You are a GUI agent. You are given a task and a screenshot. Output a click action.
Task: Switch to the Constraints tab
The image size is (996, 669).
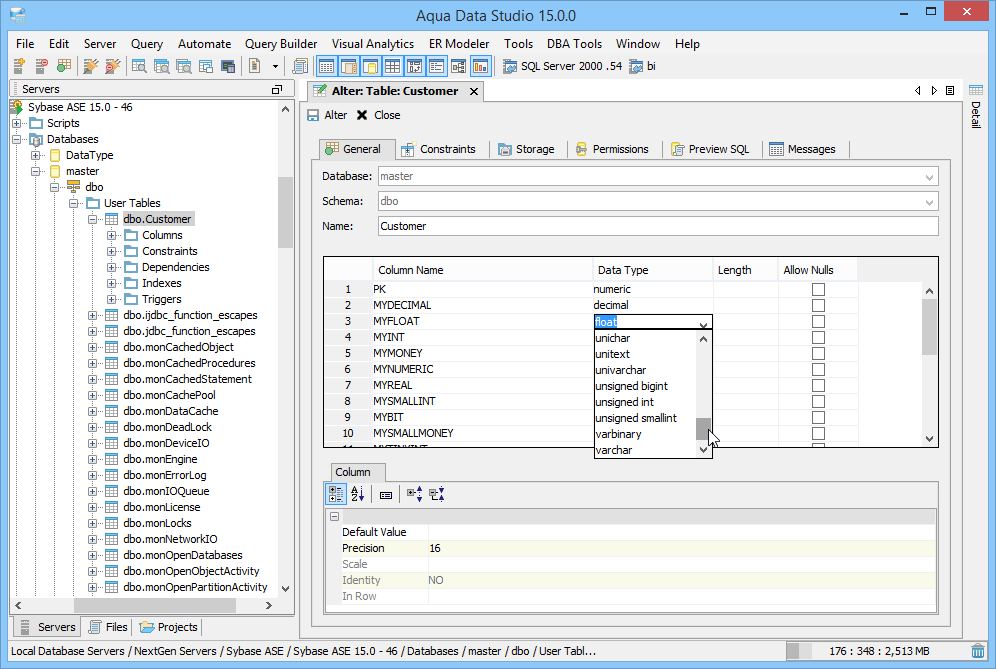click(x=440, y=149)
